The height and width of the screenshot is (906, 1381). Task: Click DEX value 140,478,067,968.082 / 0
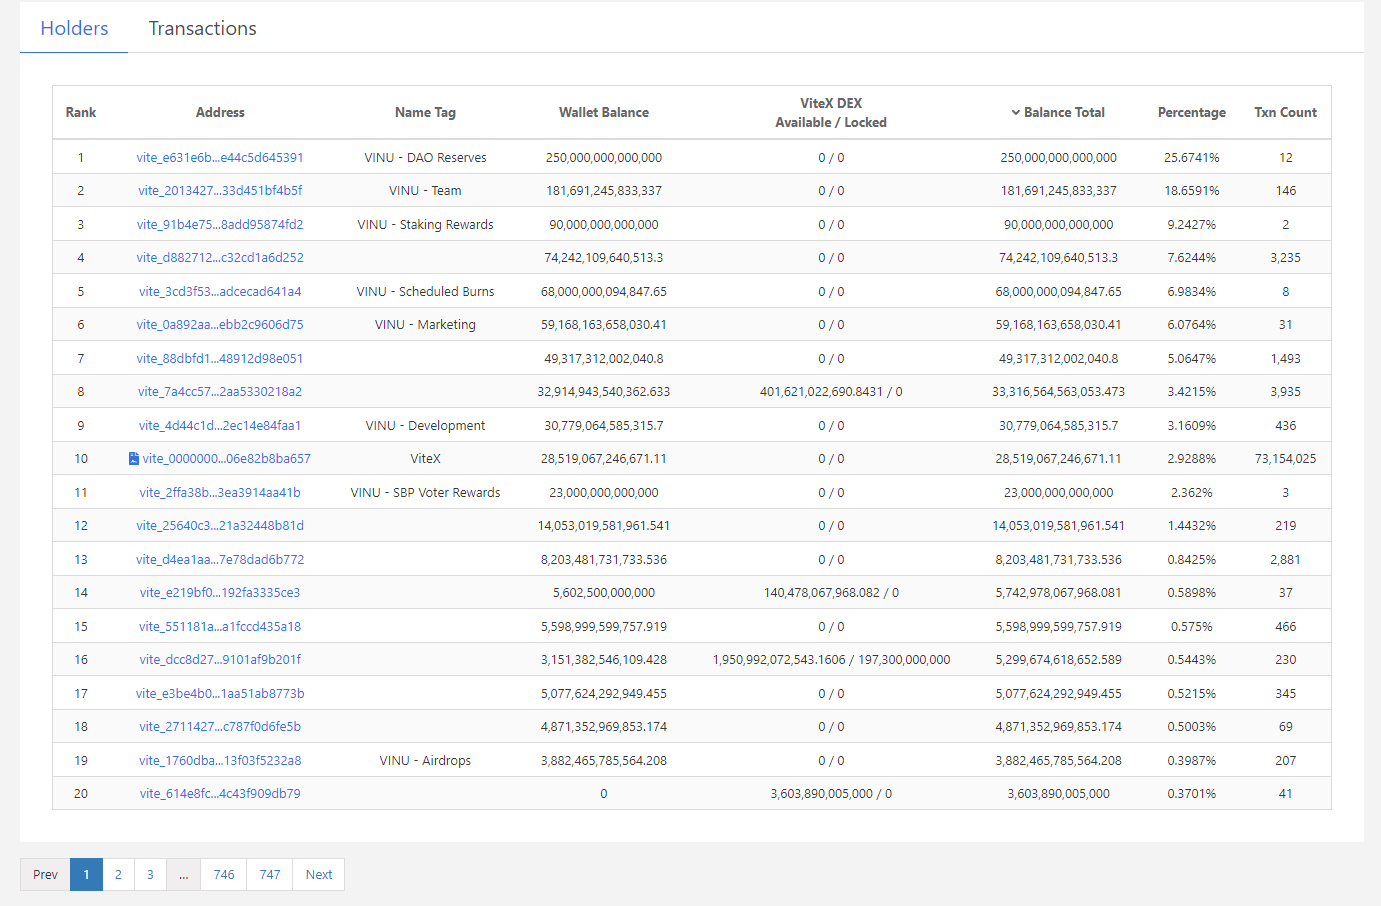831,593
